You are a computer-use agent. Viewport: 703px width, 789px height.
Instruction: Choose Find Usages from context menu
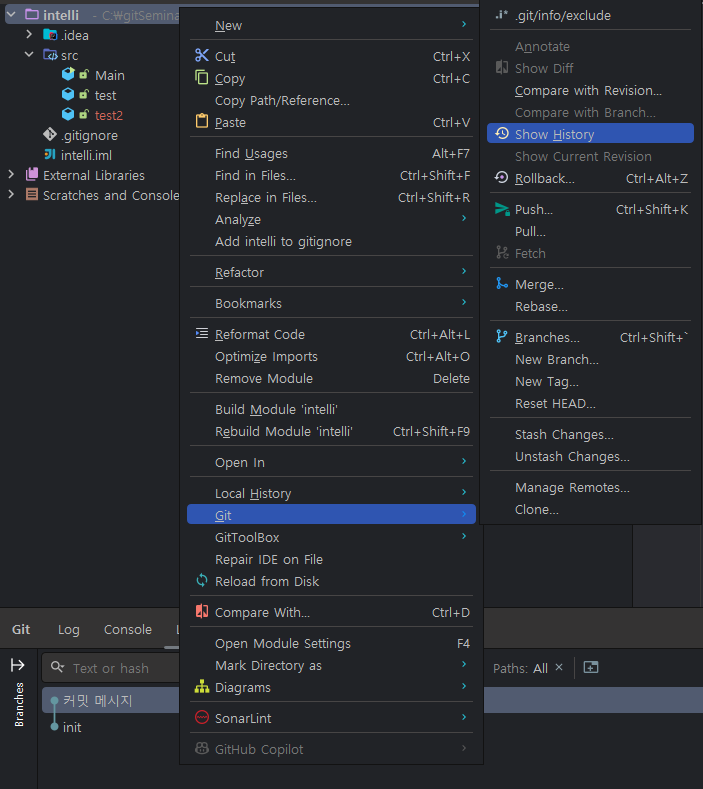(331, 153)
